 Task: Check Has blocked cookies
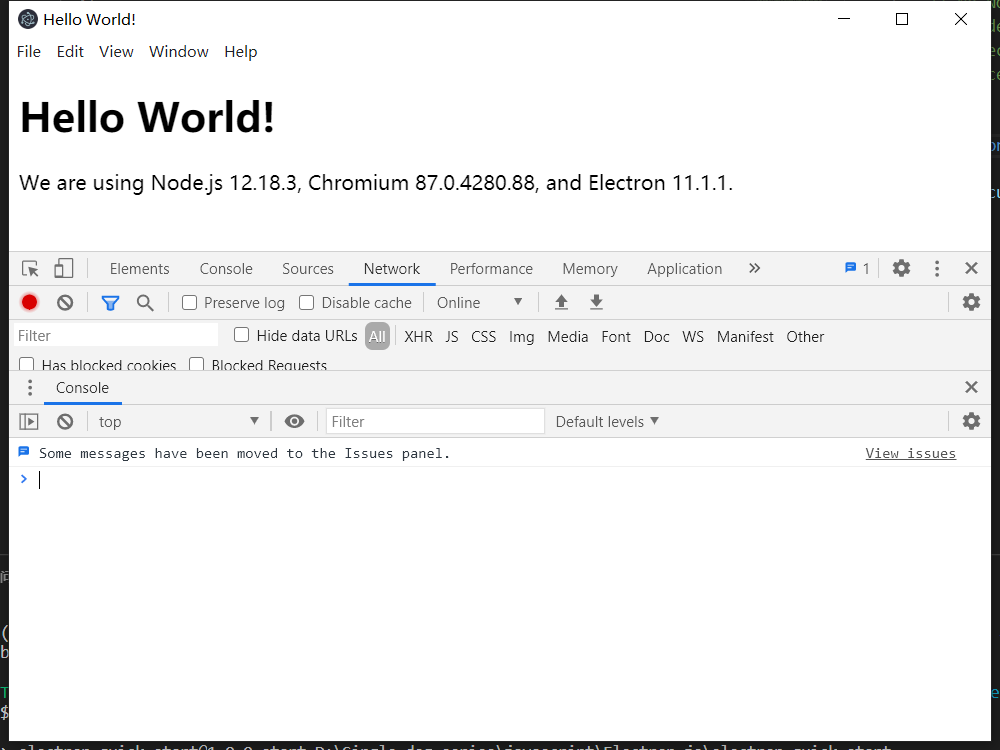27,364
